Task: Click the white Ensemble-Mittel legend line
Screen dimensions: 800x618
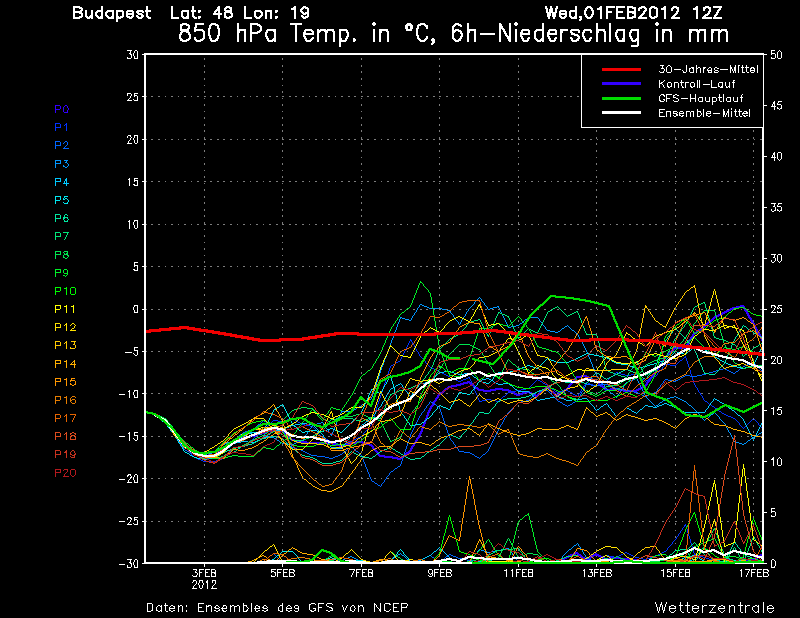Action: 625,113
